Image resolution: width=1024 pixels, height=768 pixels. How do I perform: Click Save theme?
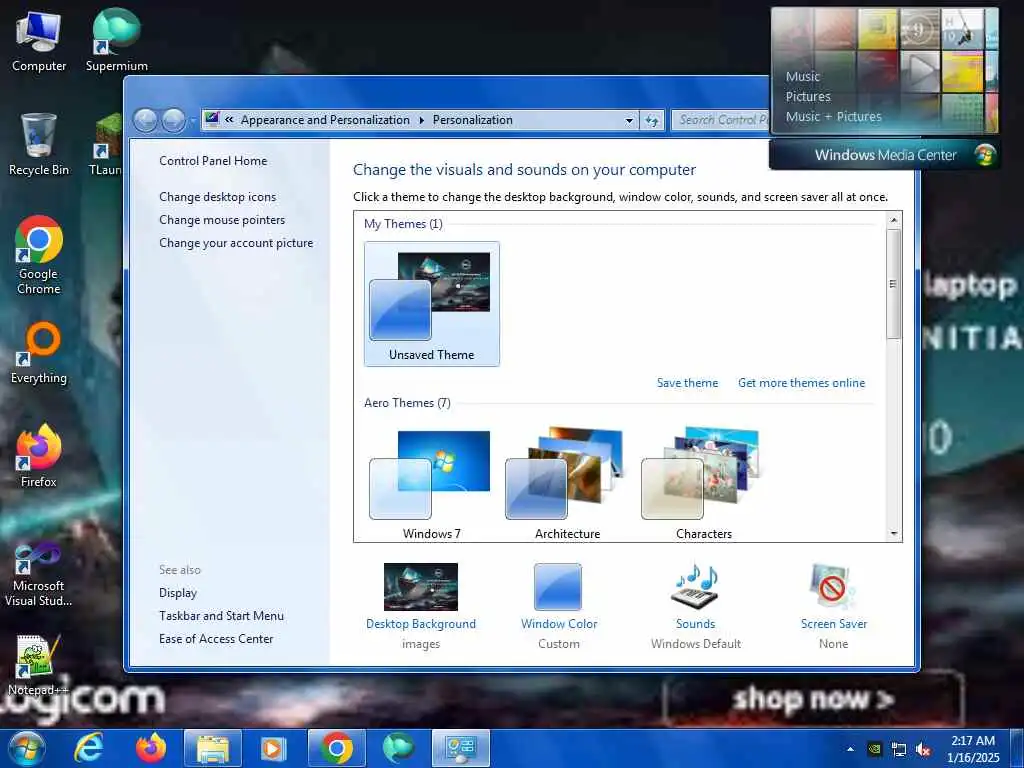point(687,383)
